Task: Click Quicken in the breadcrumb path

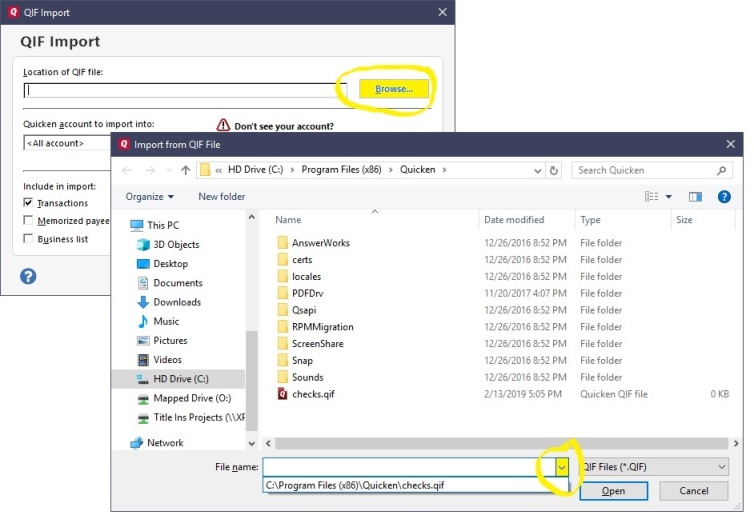Action: coord(417,170)
